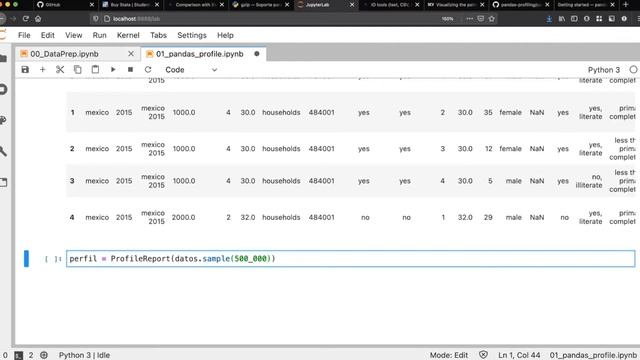Cut the selected cell with scissors icon
This screenshot has width=640, height=360.
tap(60, 70)
